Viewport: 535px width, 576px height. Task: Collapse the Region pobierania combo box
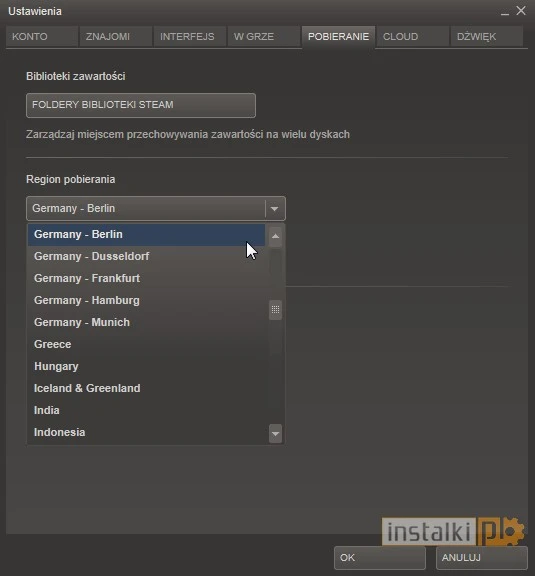(156, 208)
